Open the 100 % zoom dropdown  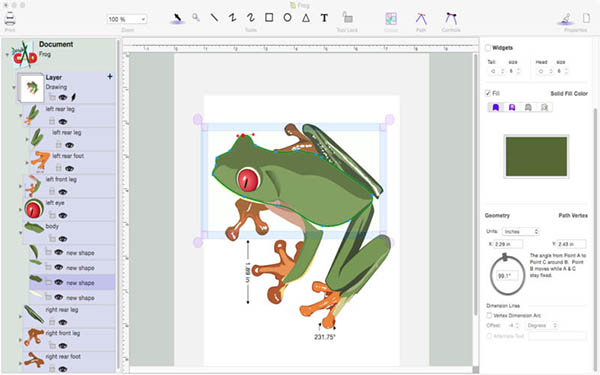pos(127,19)
